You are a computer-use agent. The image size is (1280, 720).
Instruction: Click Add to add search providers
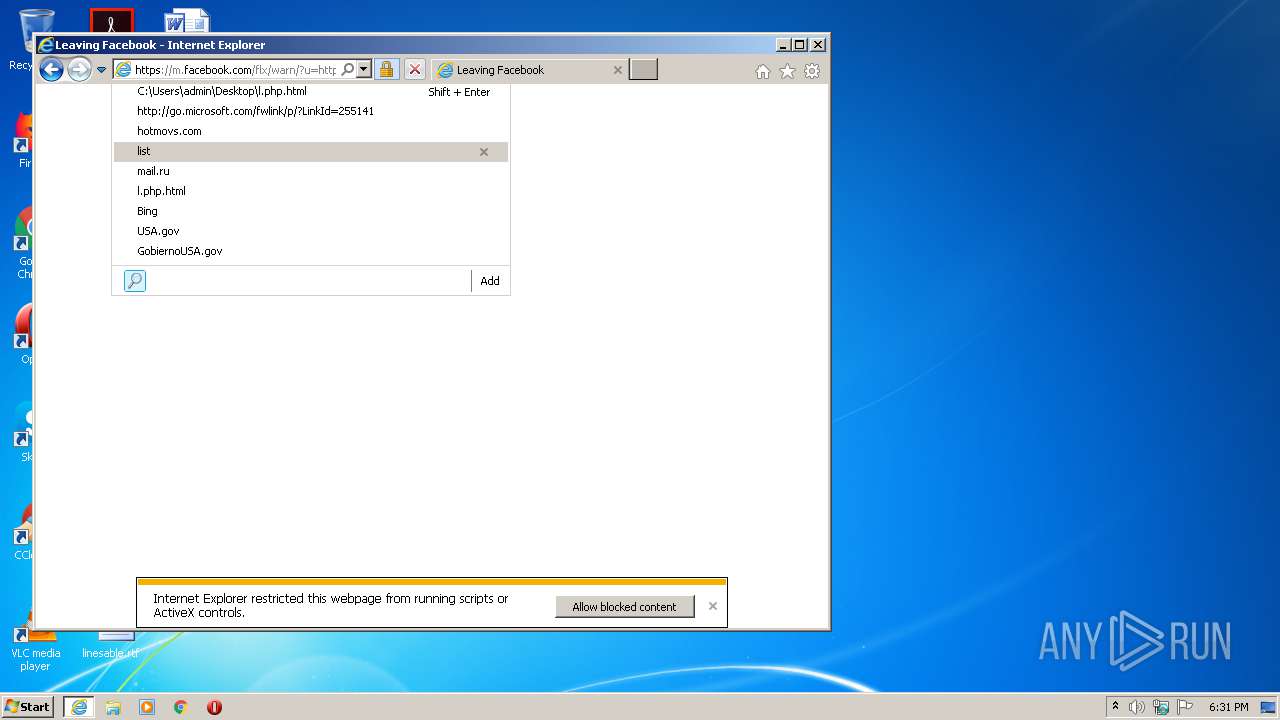[490, 281]
